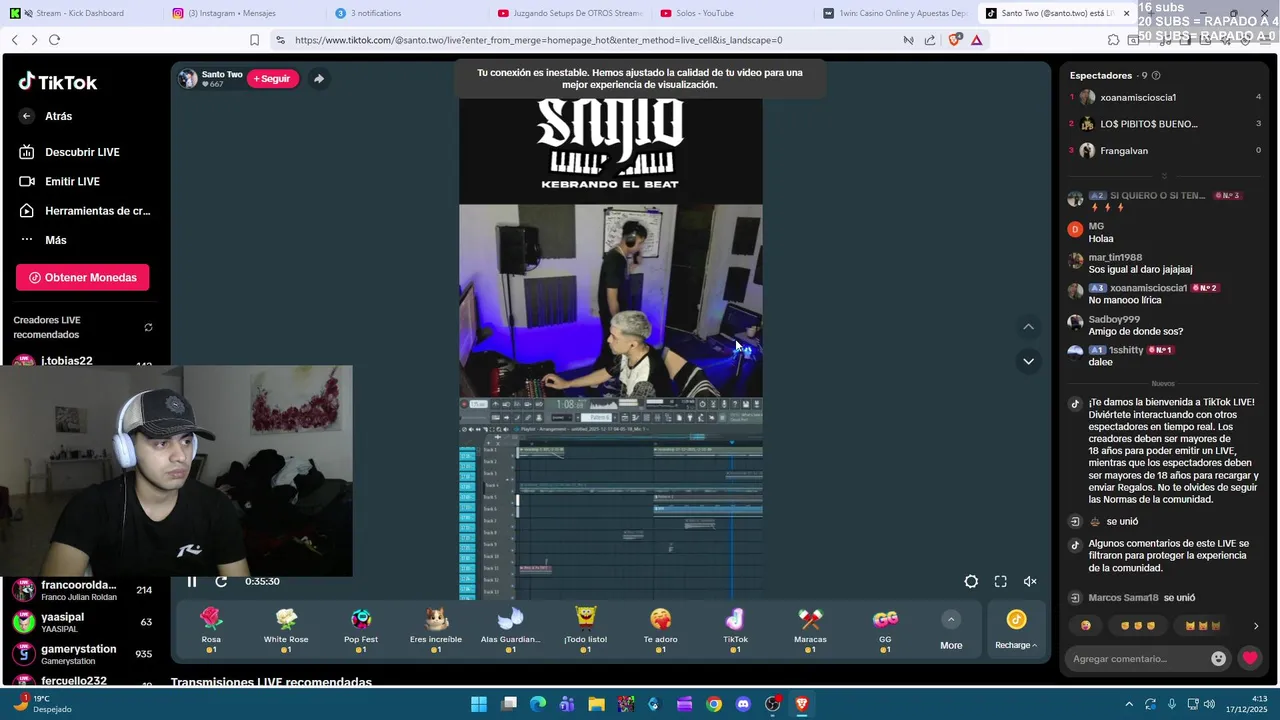Go to the previous LIVE with the up chevron
Image resolution: width=1280 pixels, height=720 pixels.
[x=1028, y=327]
